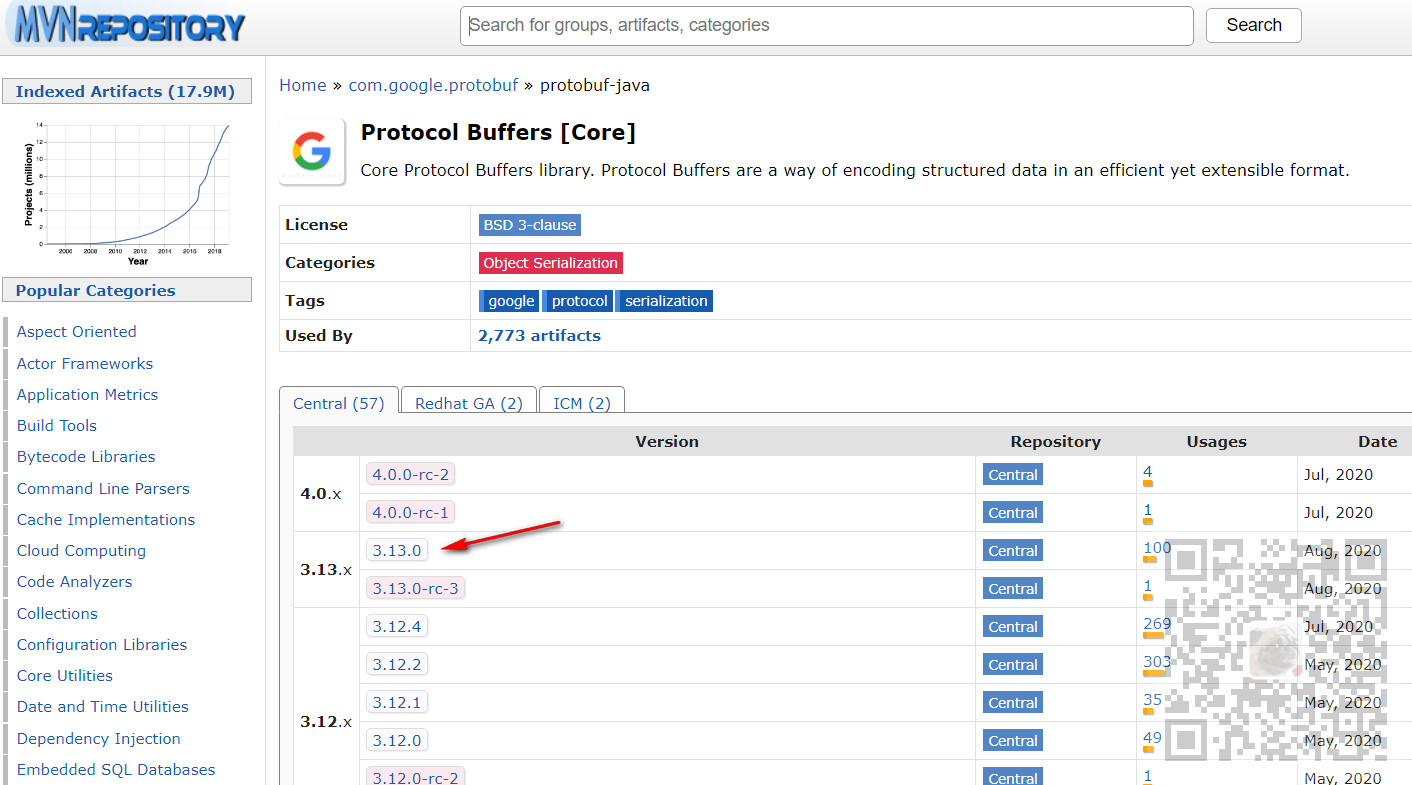Open the 35 usages link for 3.12.1
1412x785 pixels.
1152,699
